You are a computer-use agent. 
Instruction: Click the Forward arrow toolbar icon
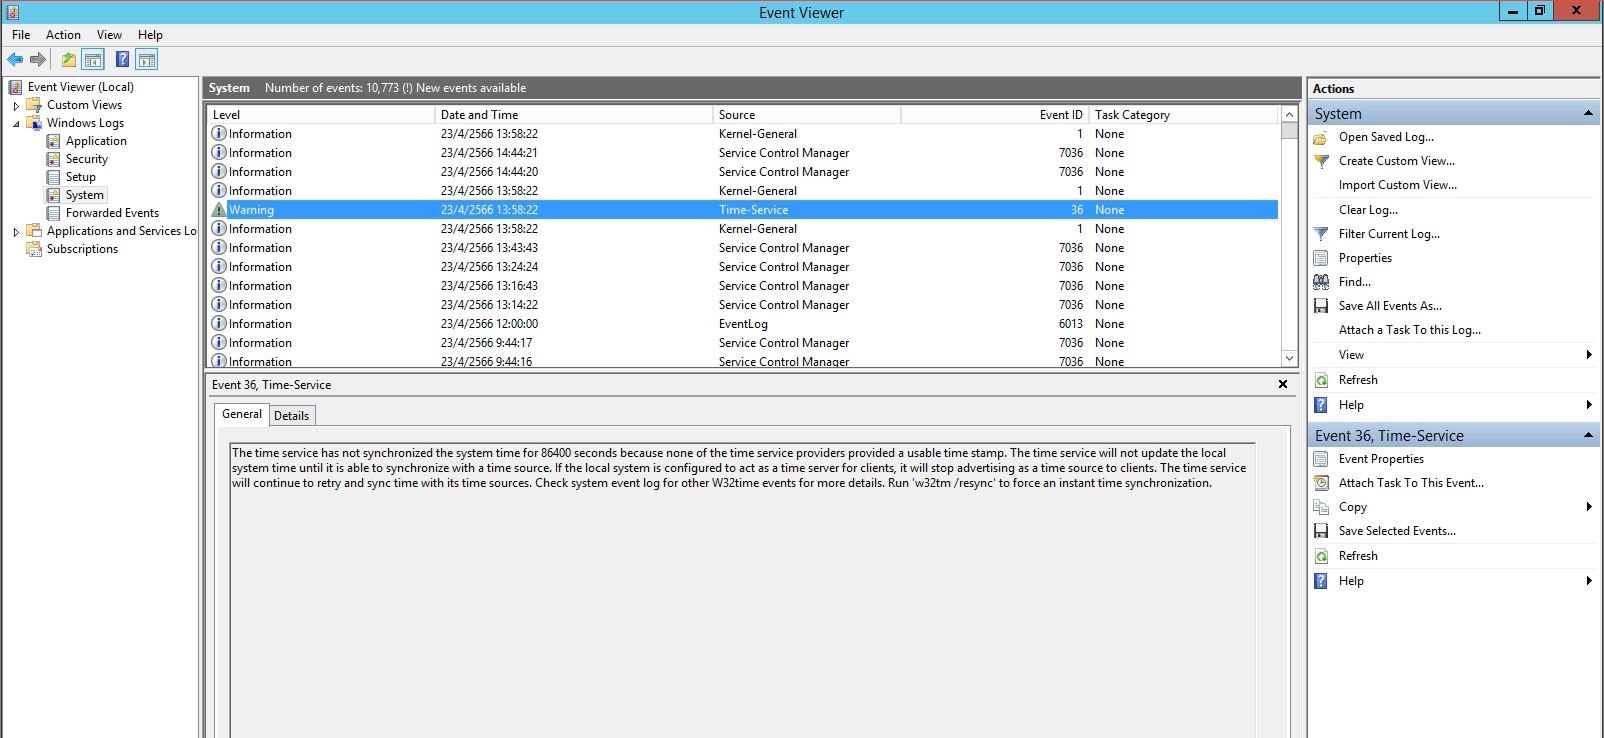[38, 60]
